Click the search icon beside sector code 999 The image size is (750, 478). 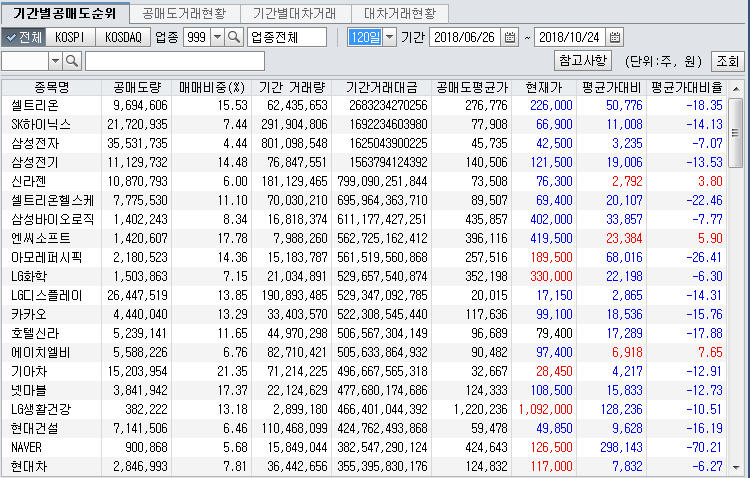pos(234,38)
